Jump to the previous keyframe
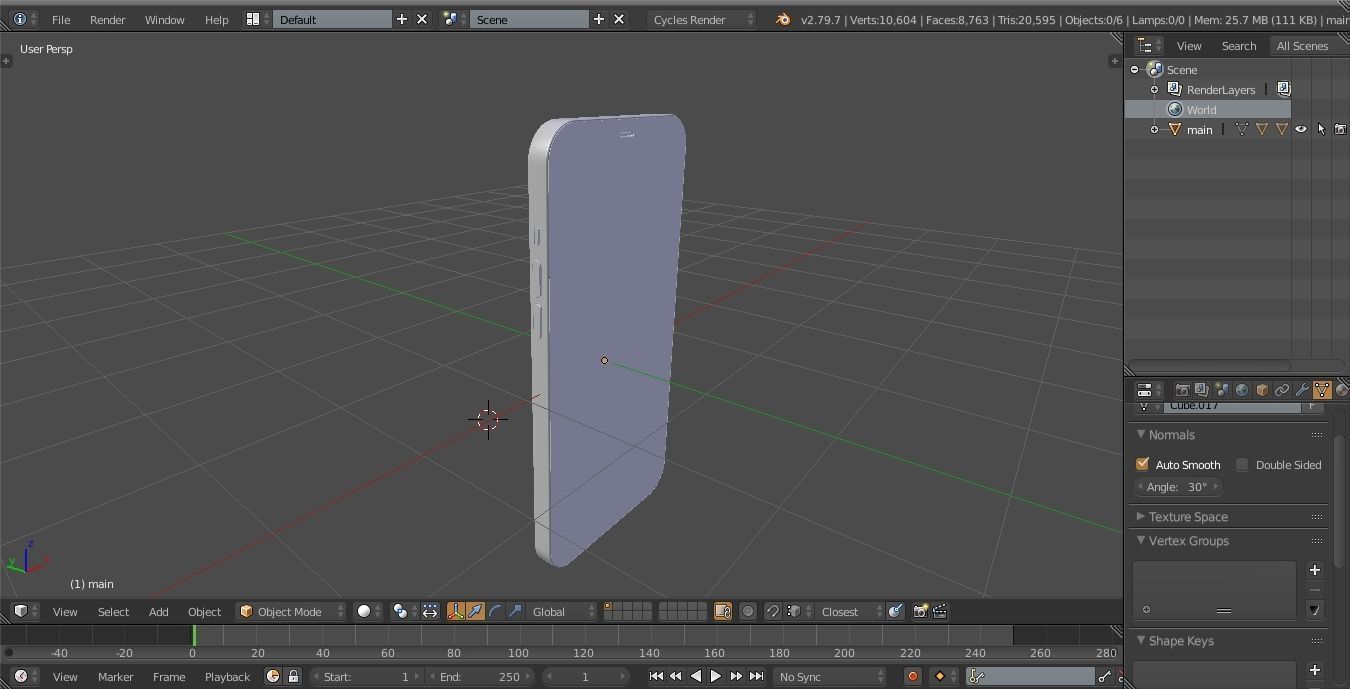The width and height of the screenshot is (1350, 689). click(676, 677)
